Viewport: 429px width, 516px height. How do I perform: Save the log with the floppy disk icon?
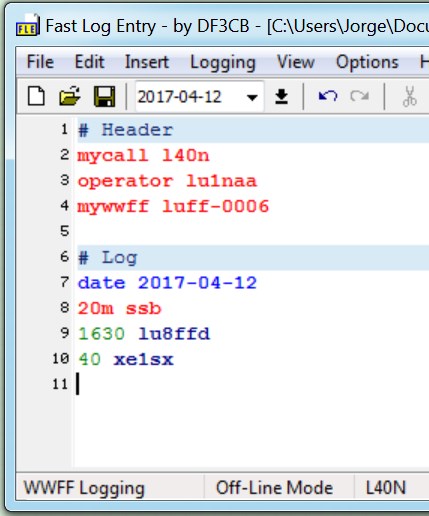point(105,97)
